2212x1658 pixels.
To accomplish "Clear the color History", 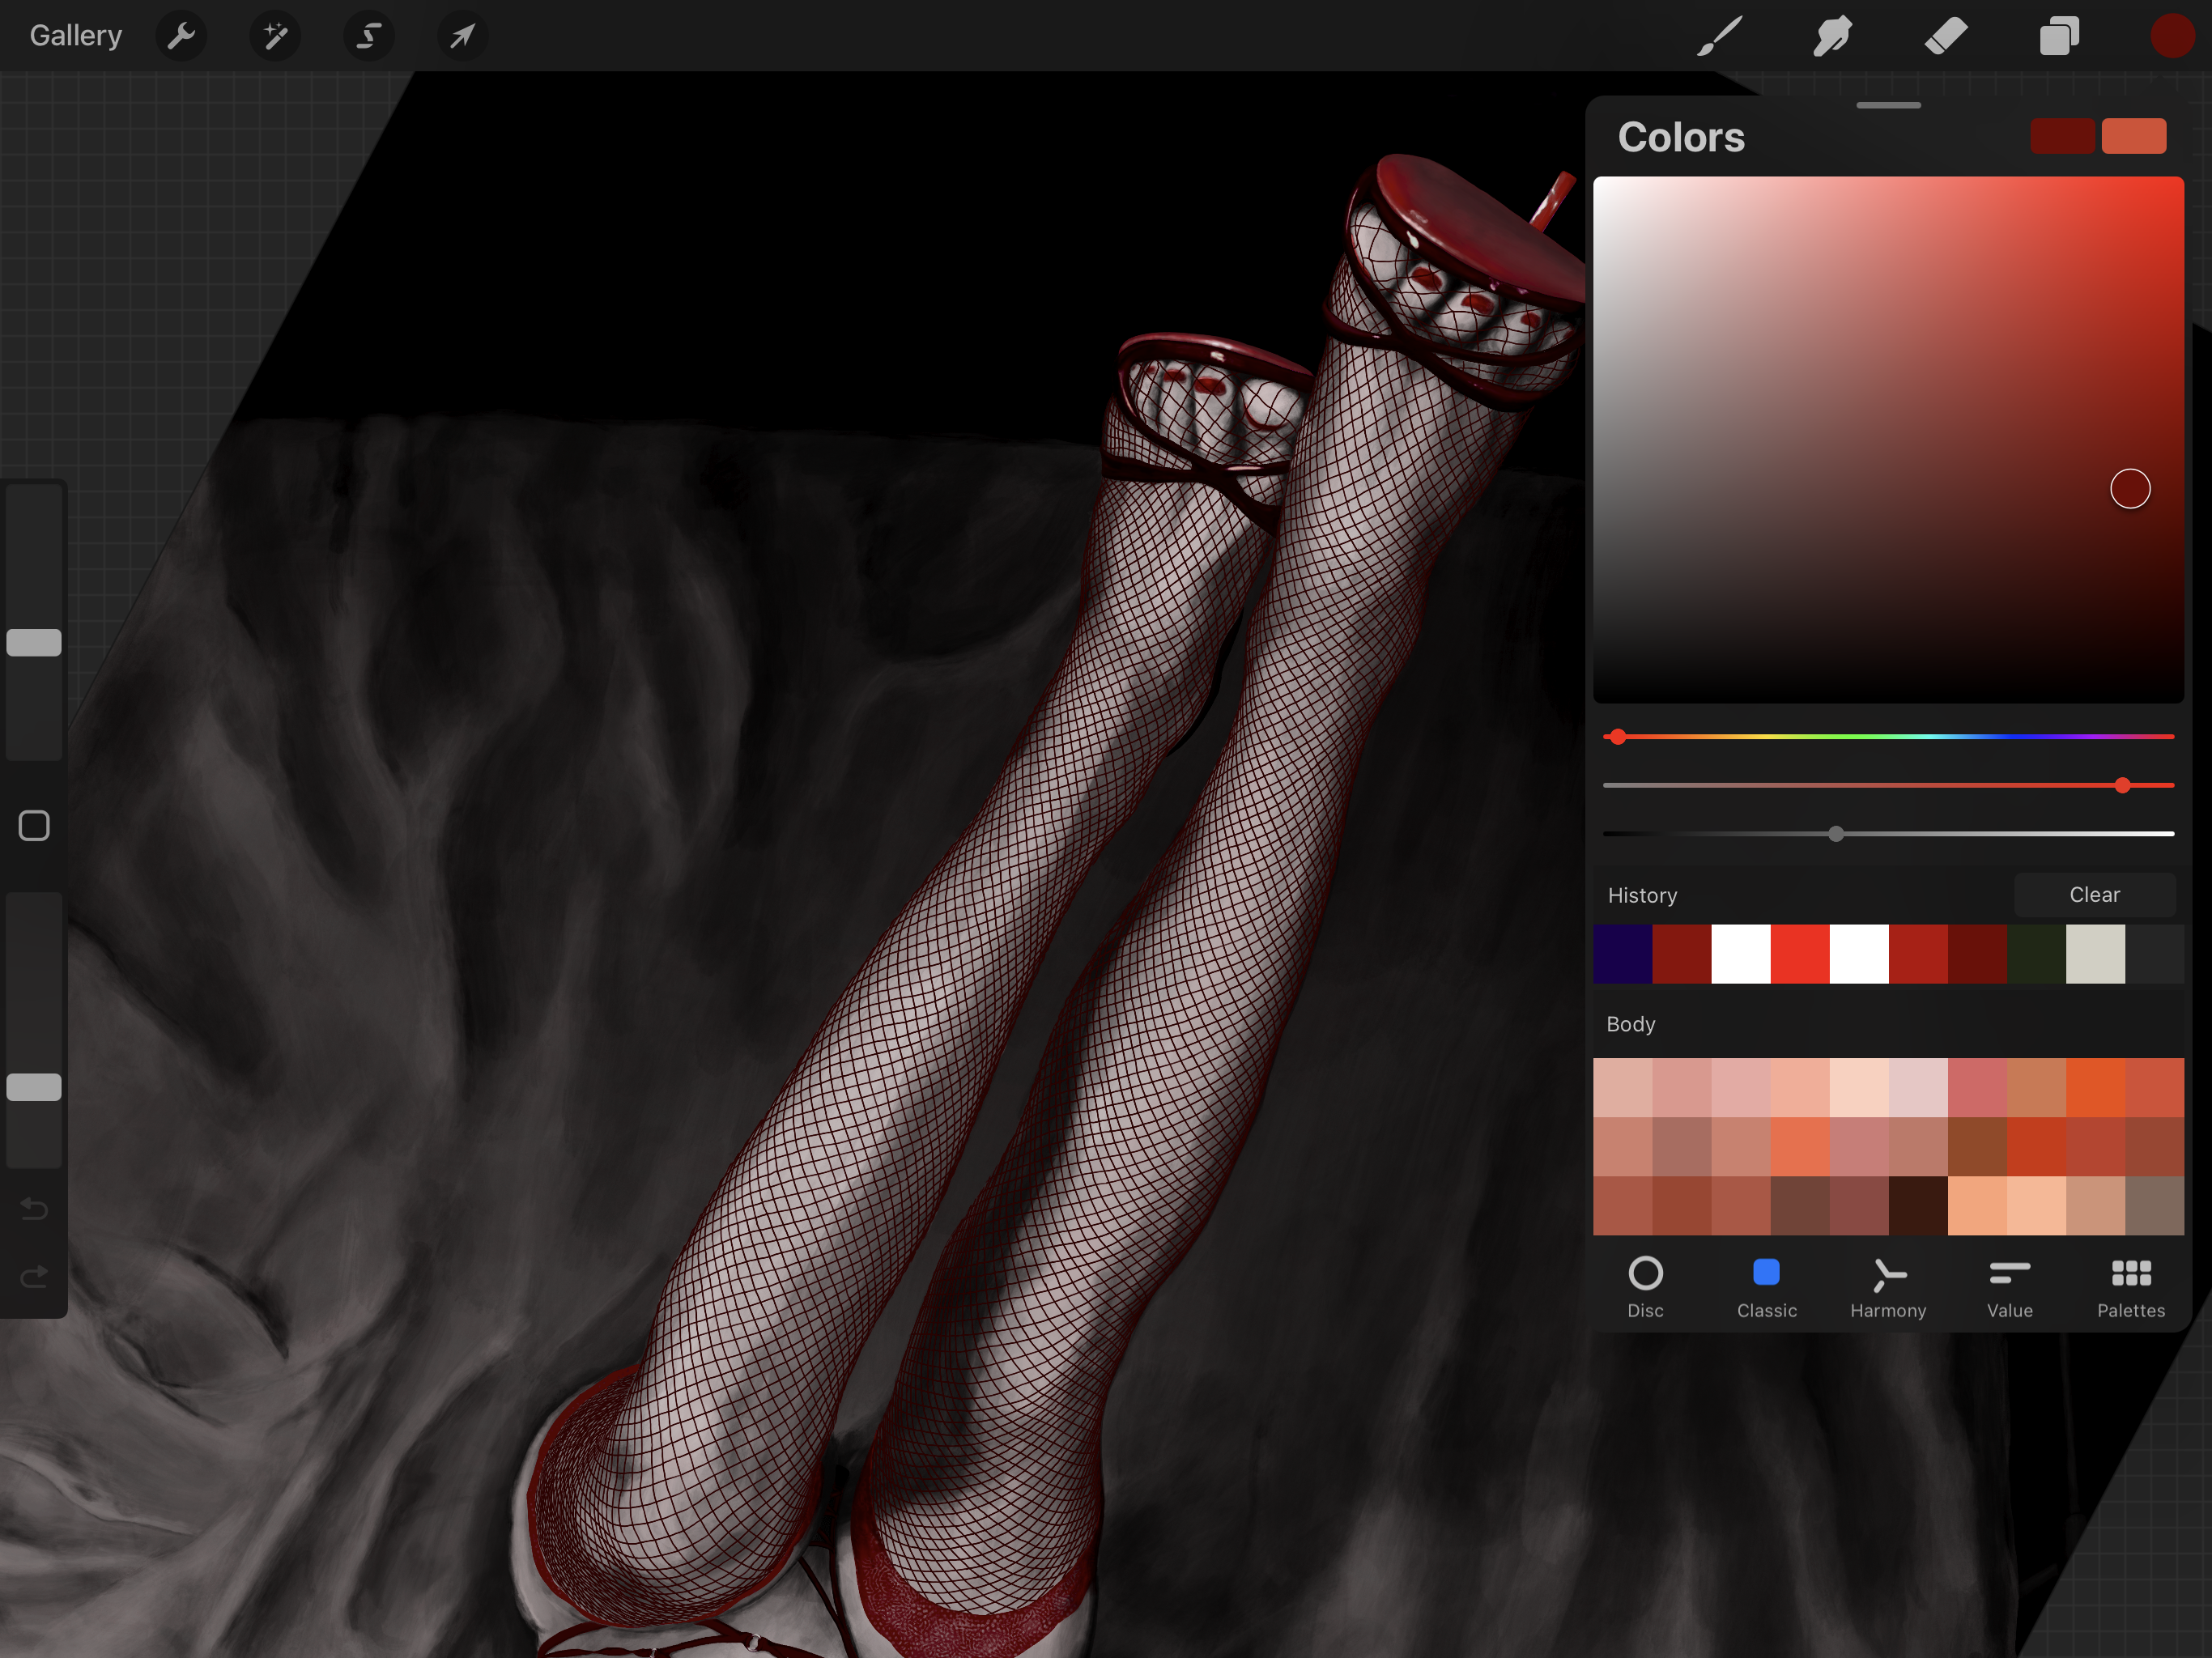I will [2094, 895].
